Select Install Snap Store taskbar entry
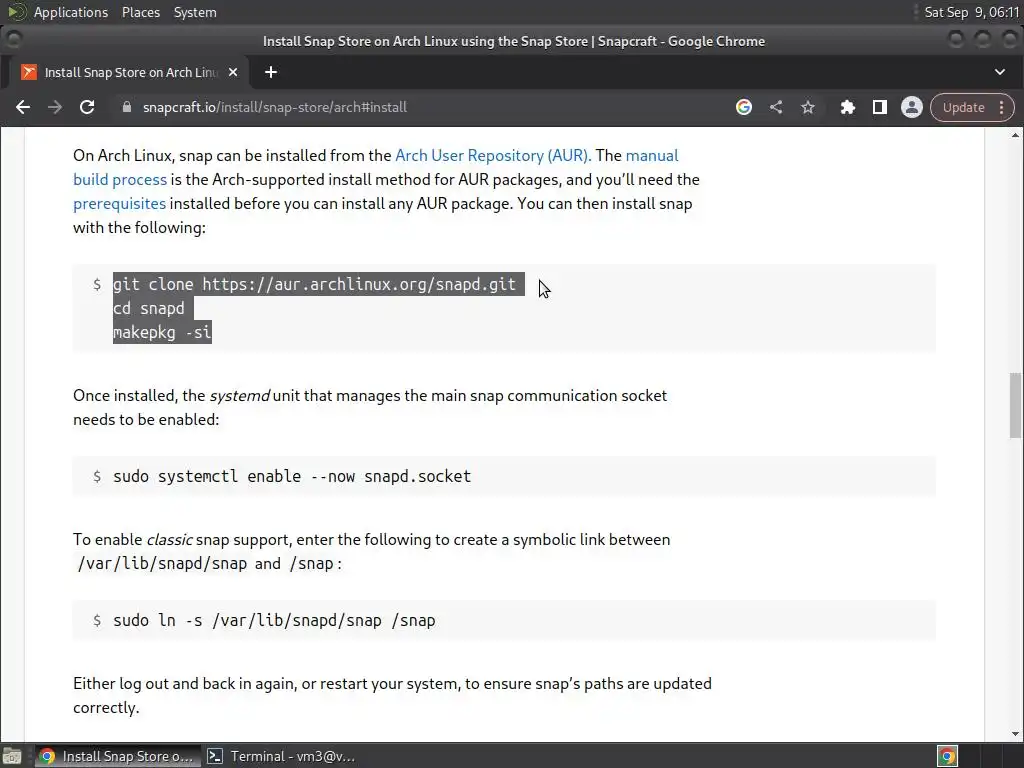1024x768 pixels. (x=117, y=756)
